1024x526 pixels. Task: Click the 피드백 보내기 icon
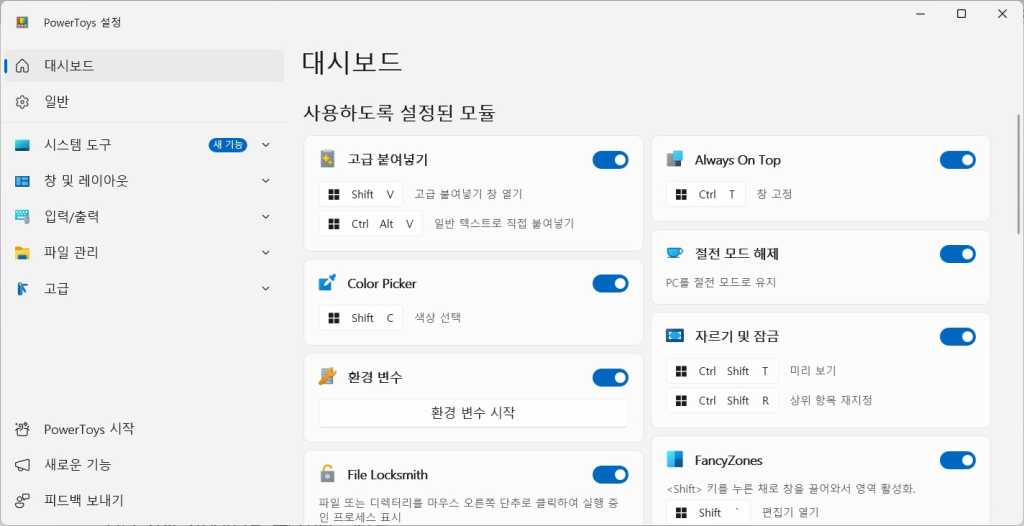22,501
